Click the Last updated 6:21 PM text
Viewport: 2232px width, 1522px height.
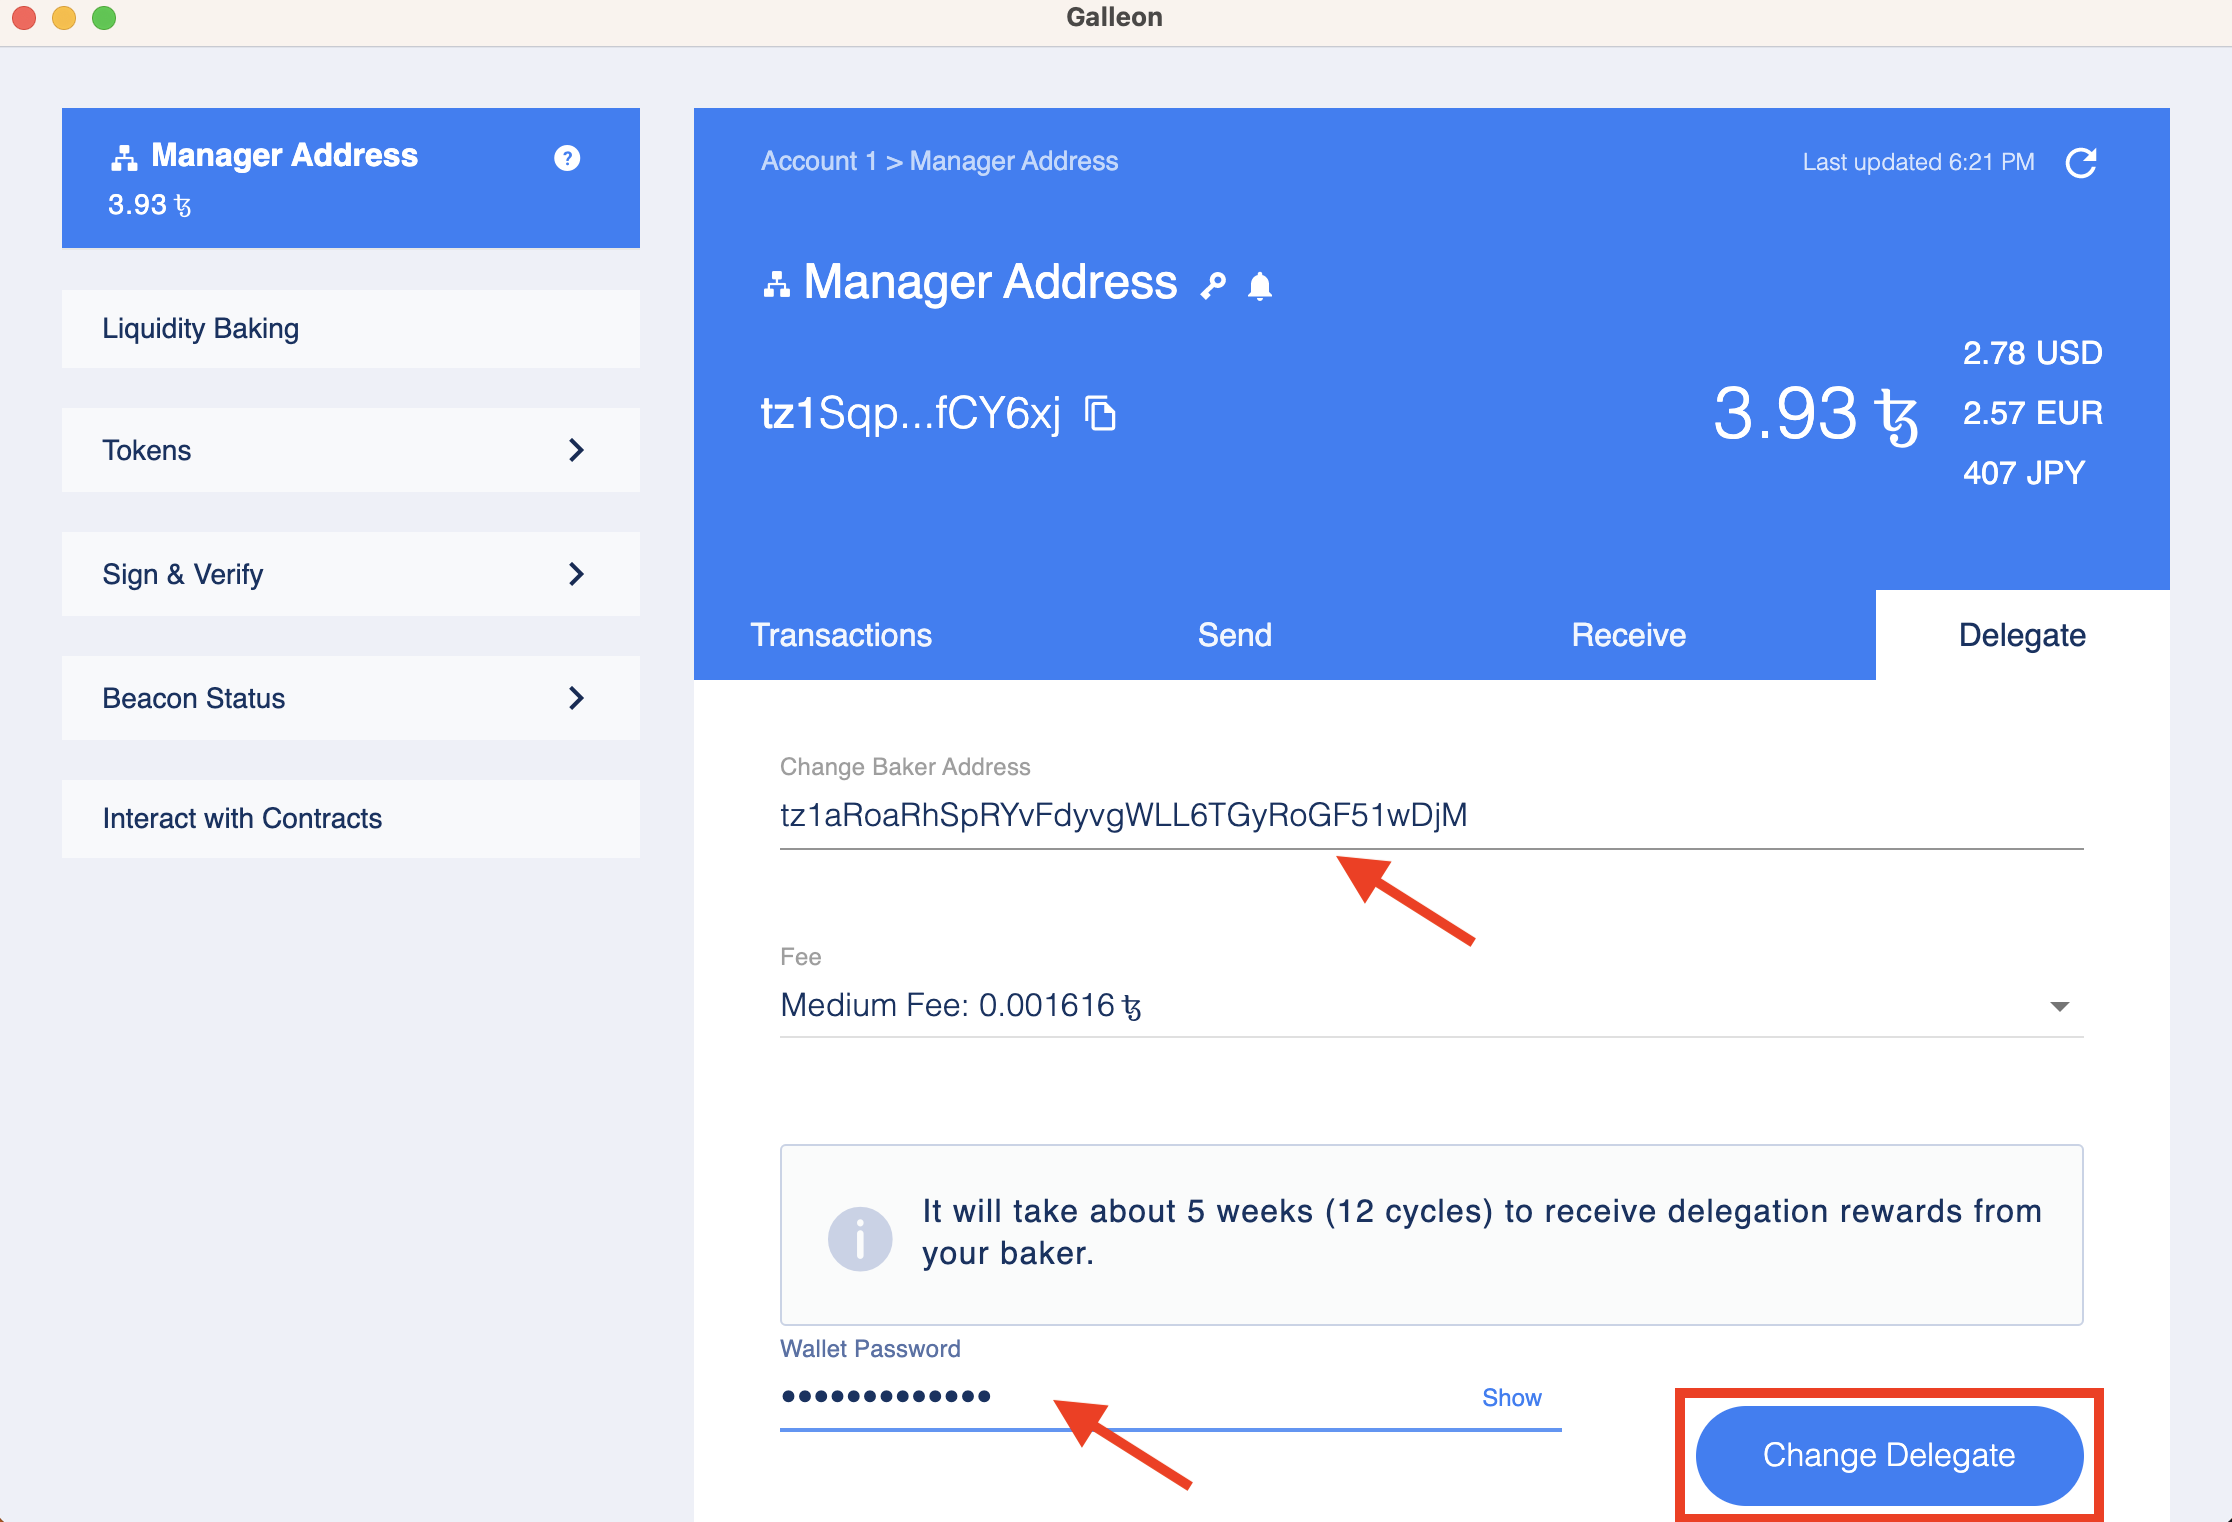click(x=1918, y=162)
